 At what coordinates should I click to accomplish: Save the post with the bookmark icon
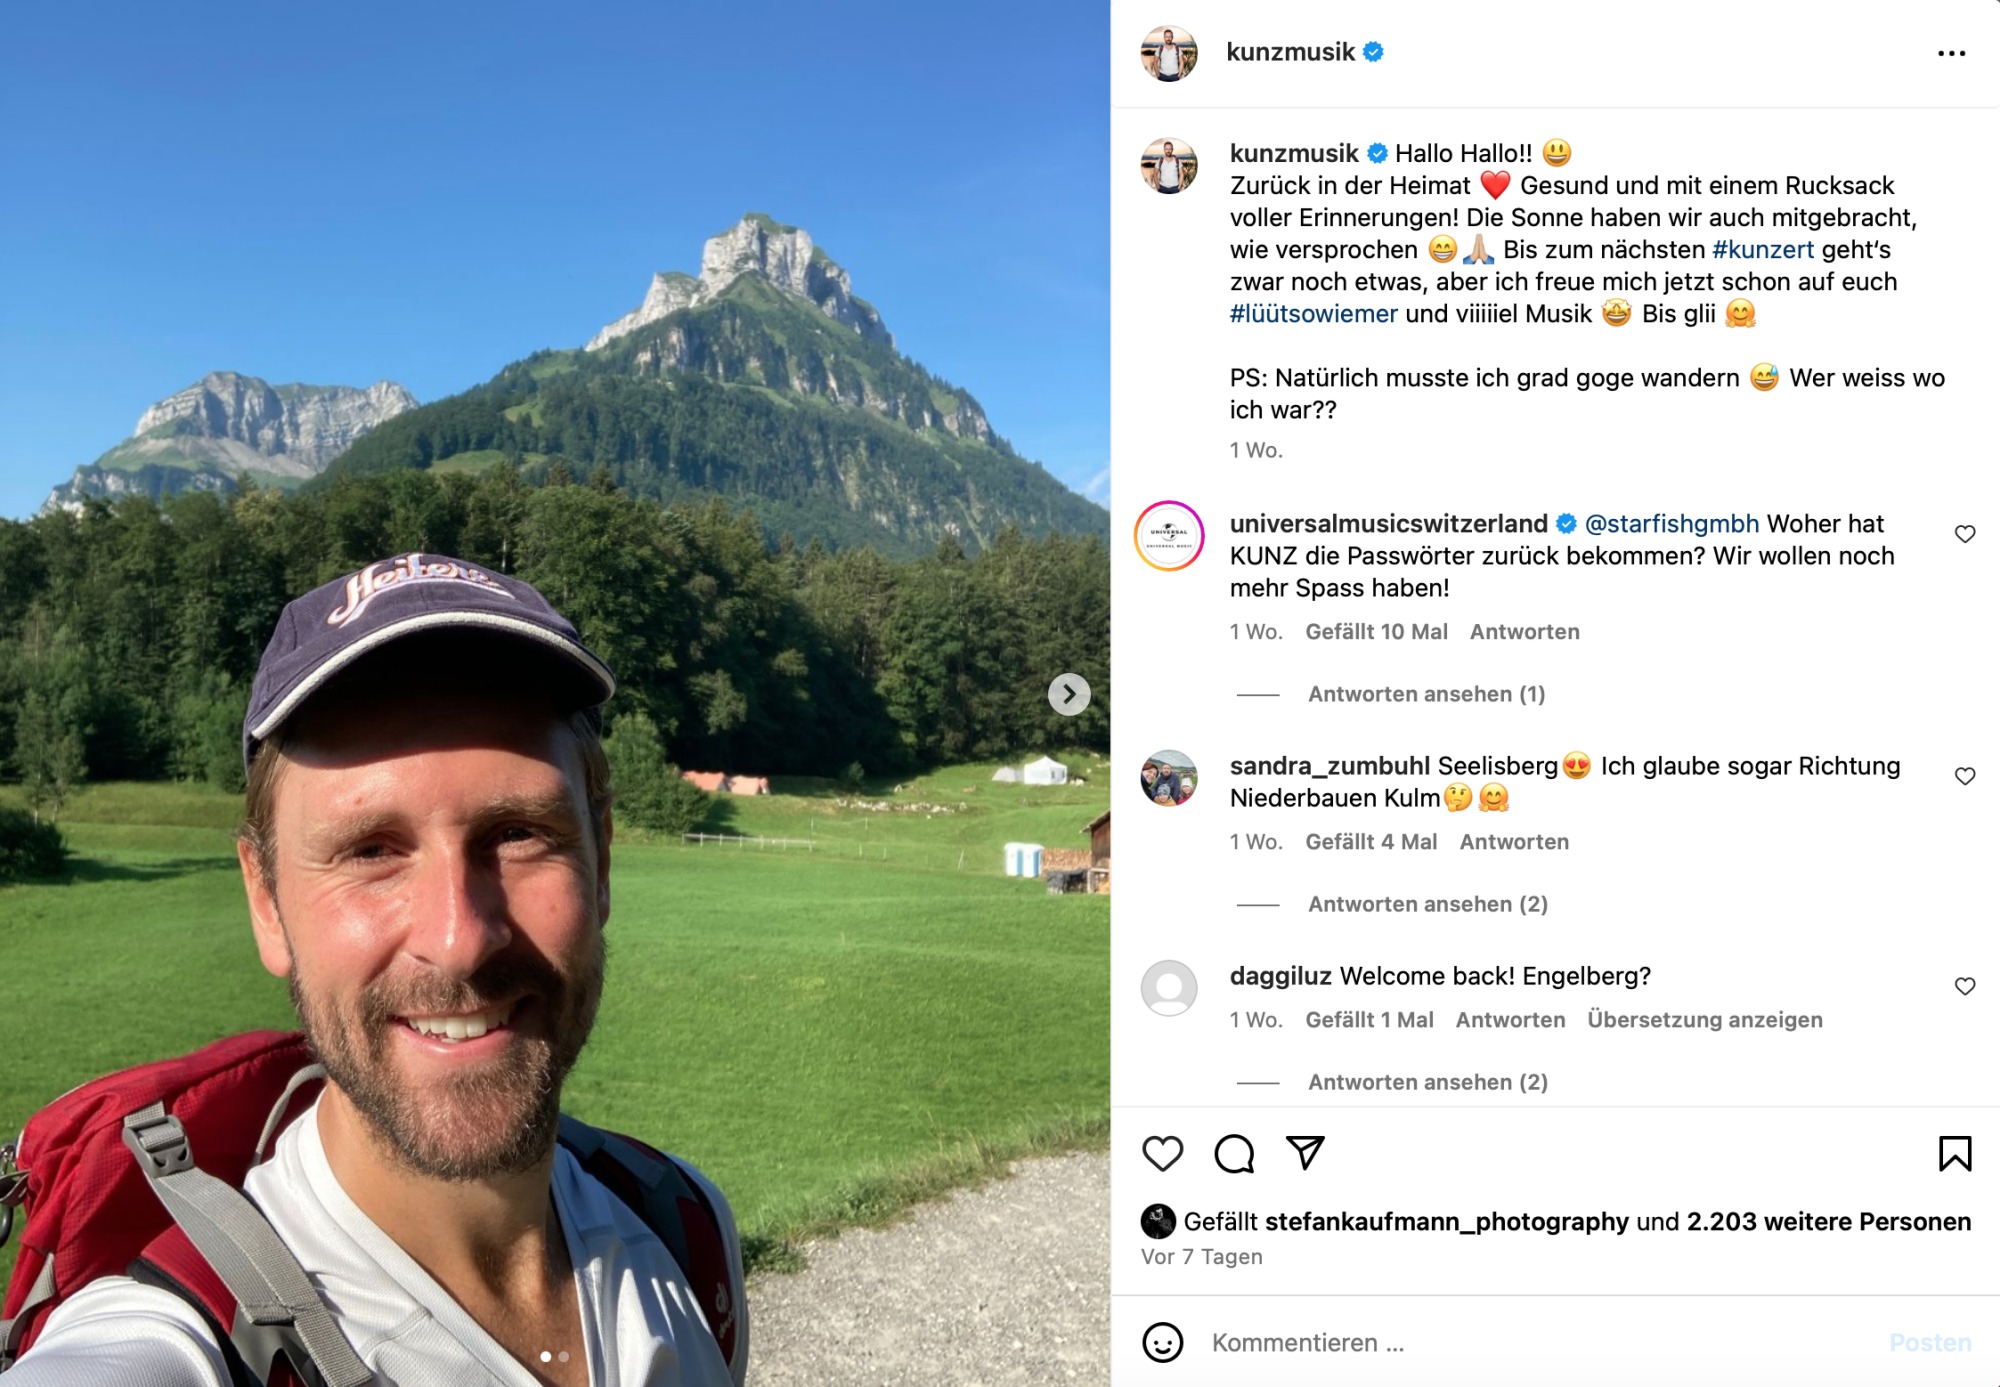click(1955, 1153)
